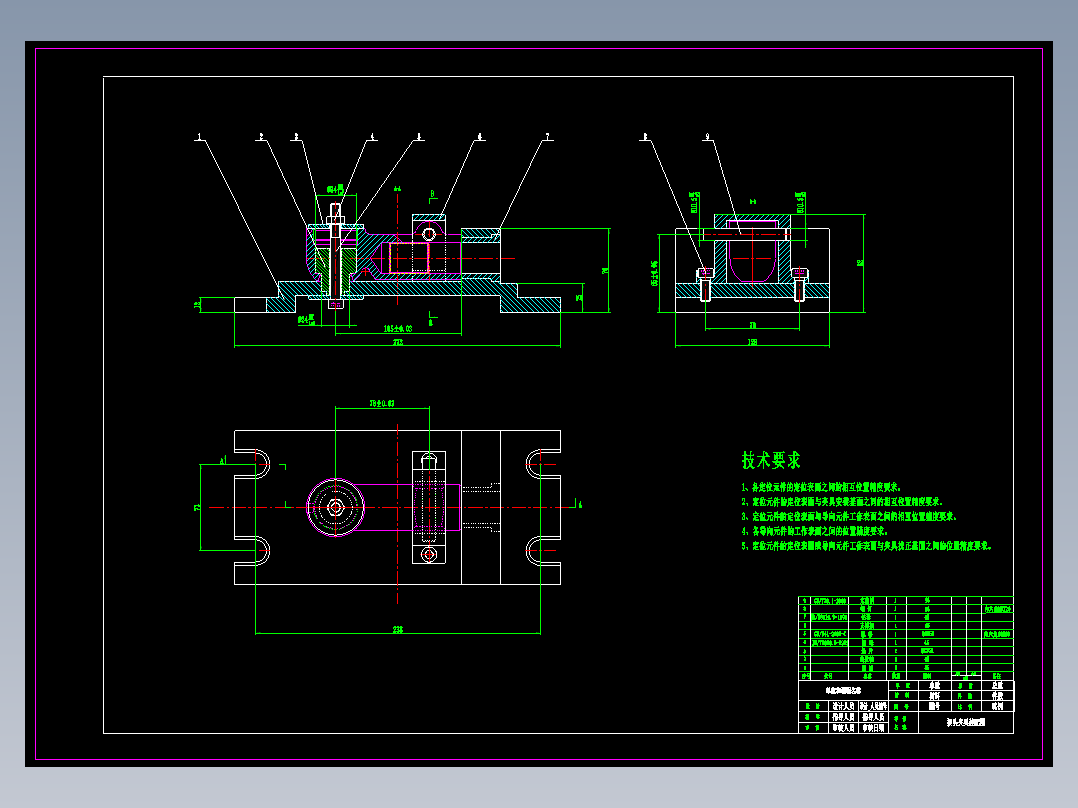Click part balloon number 9
This screenshot has height=808, width=1078.
click(707, 137)
